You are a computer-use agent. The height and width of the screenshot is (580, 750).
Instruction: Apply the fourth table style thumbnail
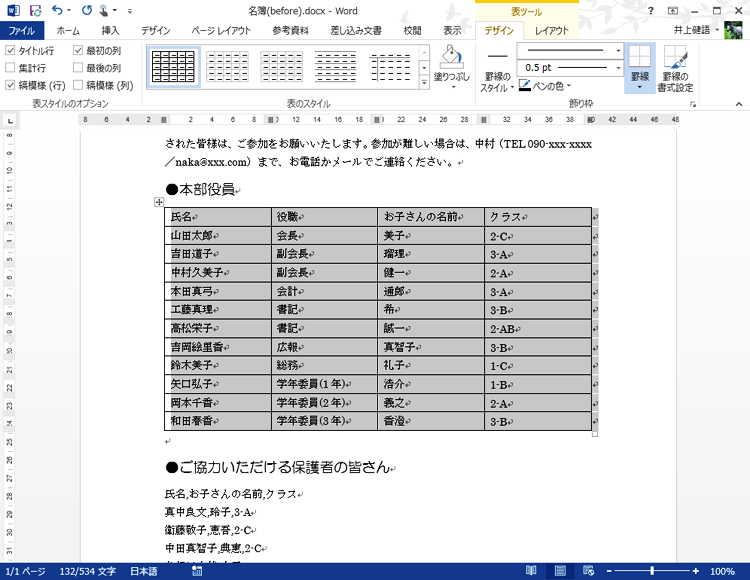coord(336,67)
